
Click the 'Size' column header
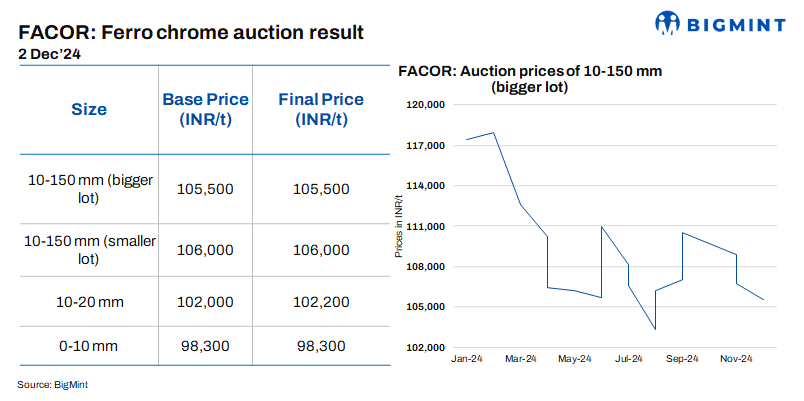[89, 109]
